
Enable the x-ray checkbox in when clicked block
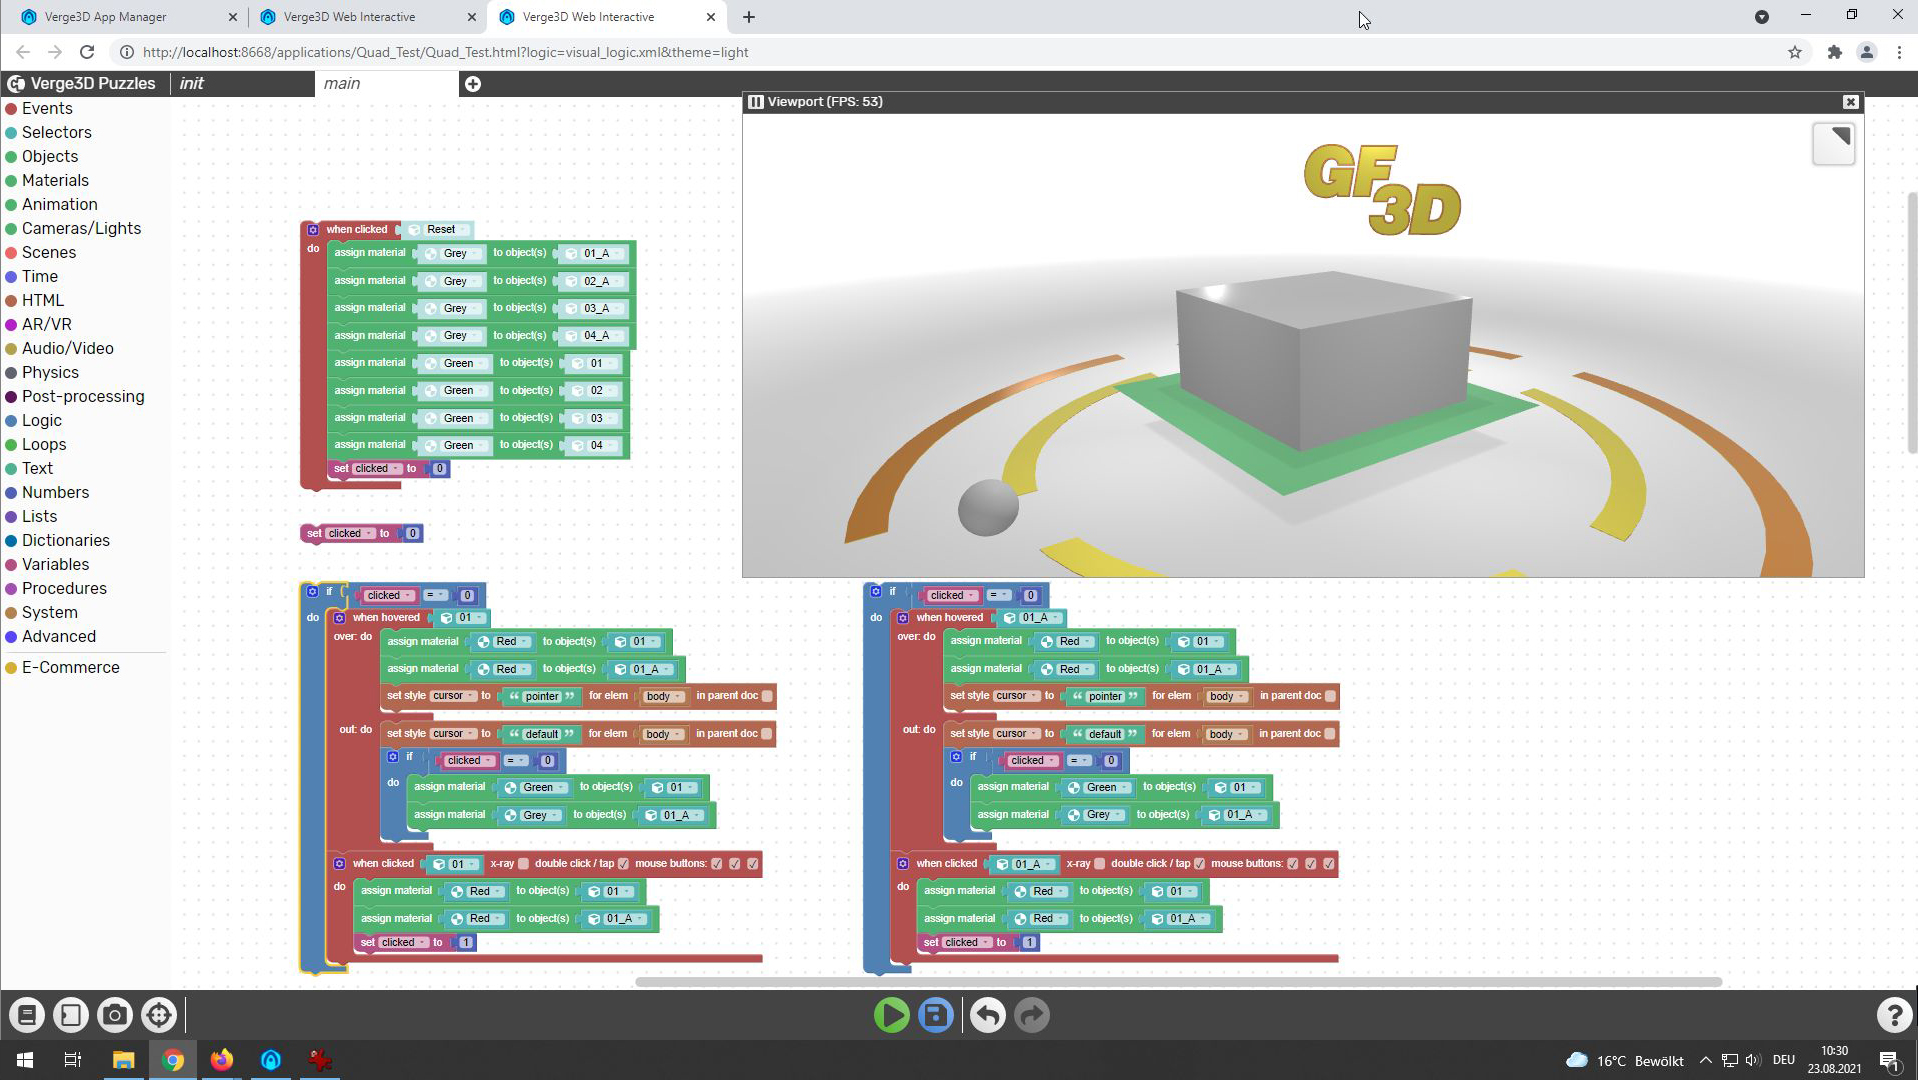524,864
